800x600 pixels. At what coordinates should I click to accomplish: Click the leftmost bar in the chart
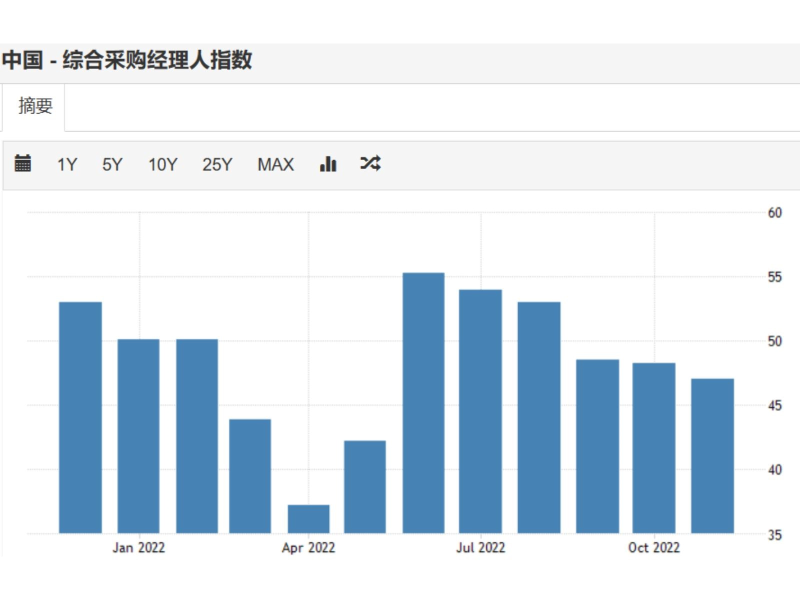[80, 417]
